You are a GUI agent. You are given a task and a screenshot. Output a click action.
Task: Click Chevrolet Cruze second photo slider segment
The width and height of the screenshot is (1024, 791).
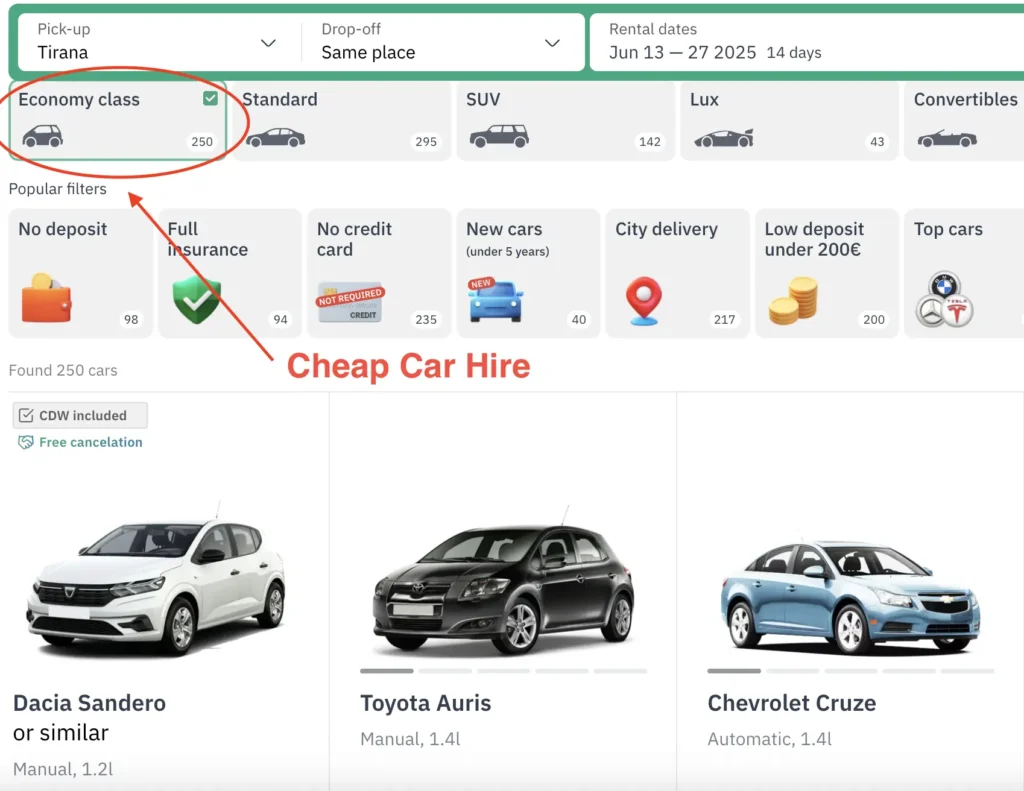pos(793,671)
